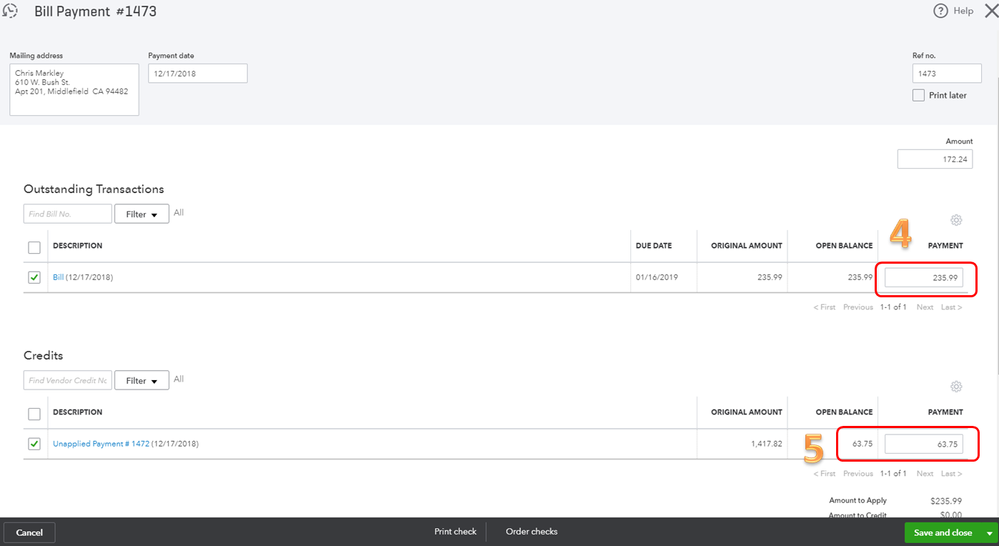Click the bill Payment field showing 235.99
999x546 pixels.
click(x=923, y=278)
